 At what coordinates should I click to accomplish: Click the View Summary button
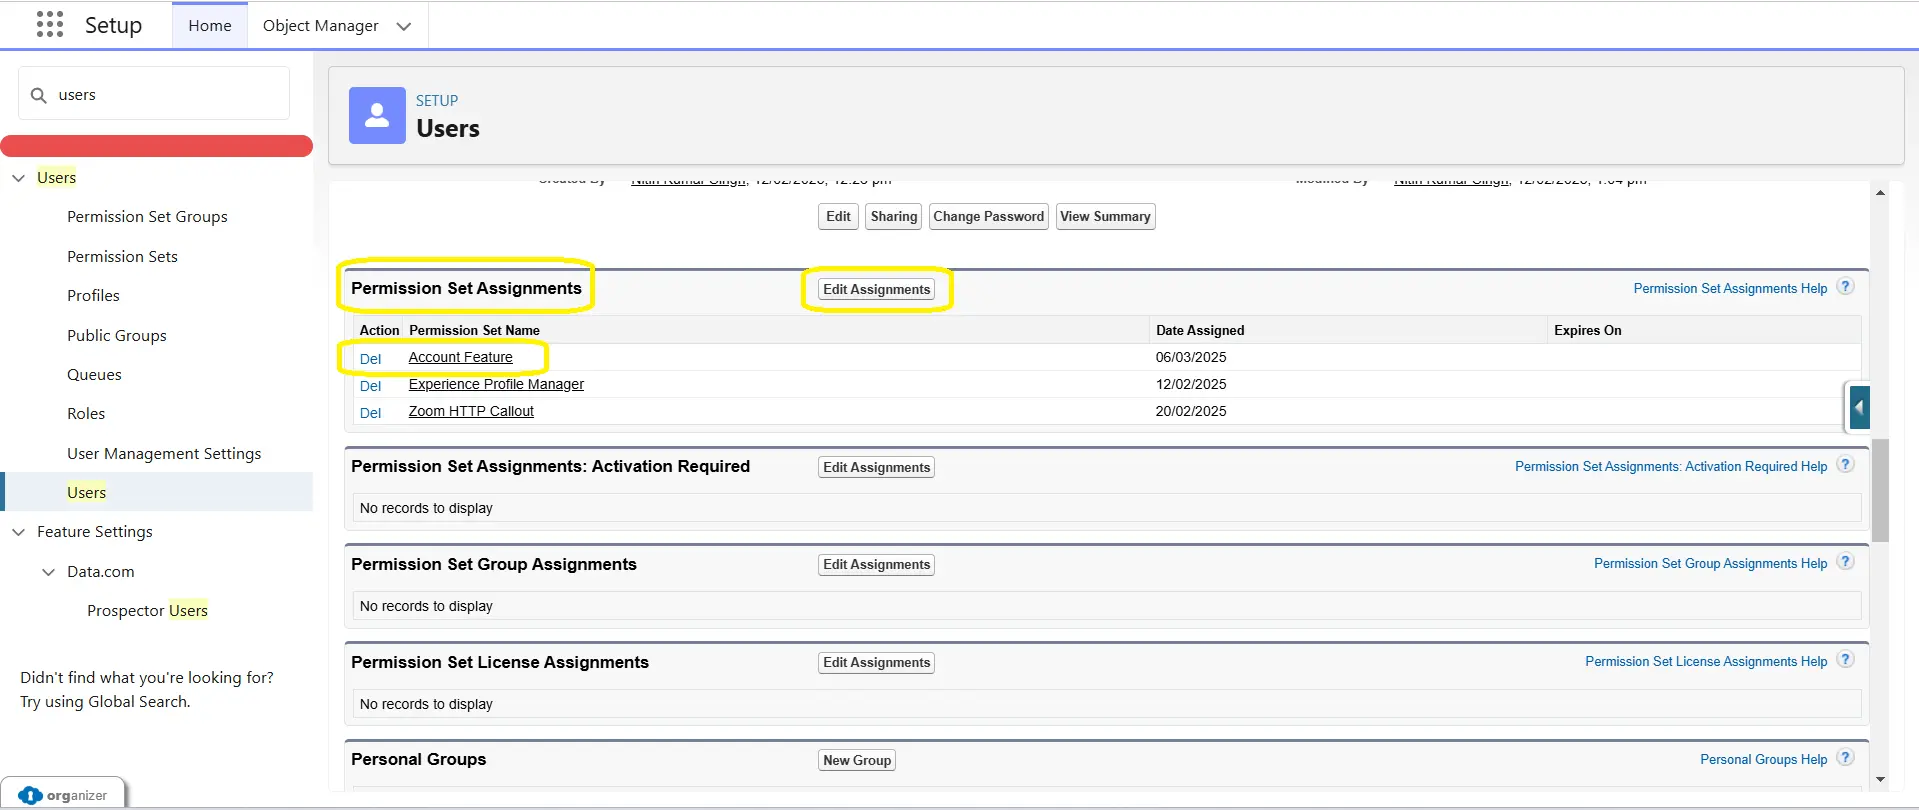click(1106, 217)
